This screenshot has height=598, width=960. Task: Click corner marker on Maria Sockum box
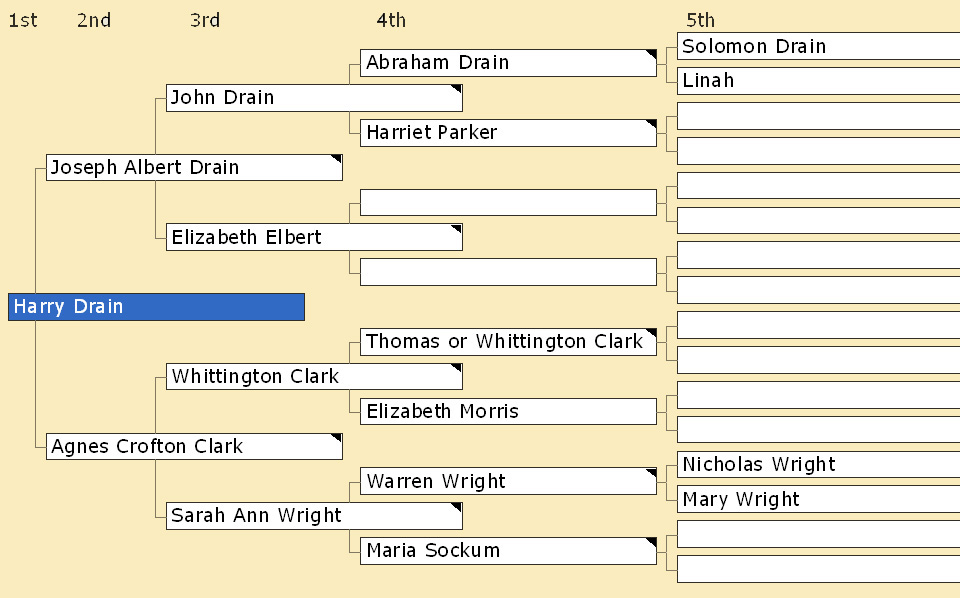tap(651, 543)
